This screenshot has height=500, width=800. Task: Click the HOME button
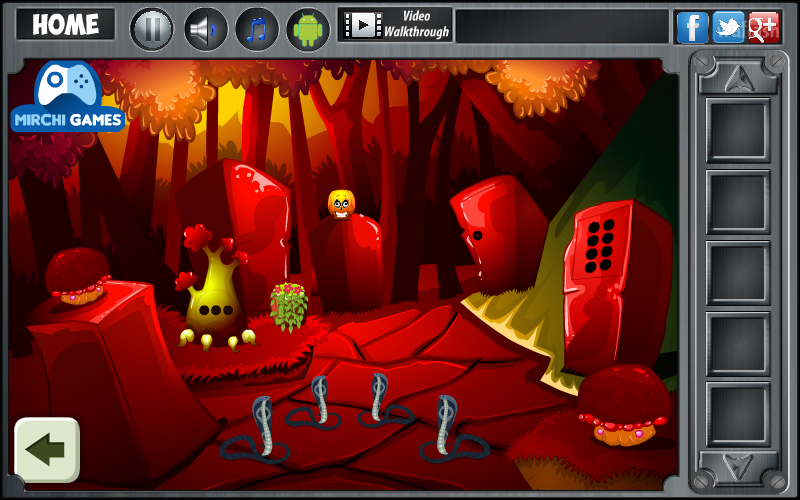pyautogui.click(x=65, y=24)
